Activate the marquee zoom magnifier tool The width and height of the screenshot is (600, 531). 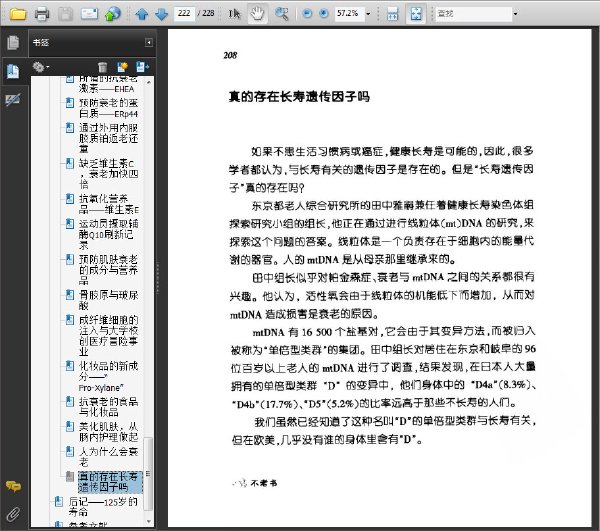[x=282, y=14]
